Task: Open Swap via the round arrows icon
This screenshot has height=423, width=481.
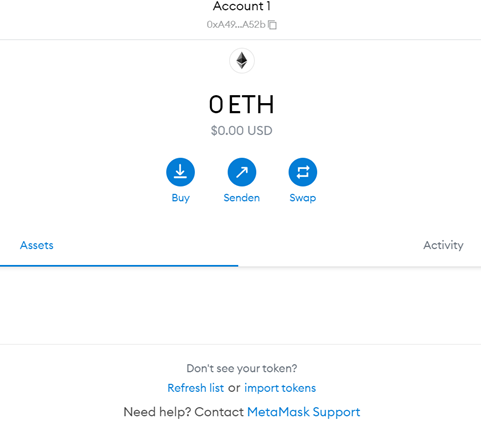Action: point(303,172)
